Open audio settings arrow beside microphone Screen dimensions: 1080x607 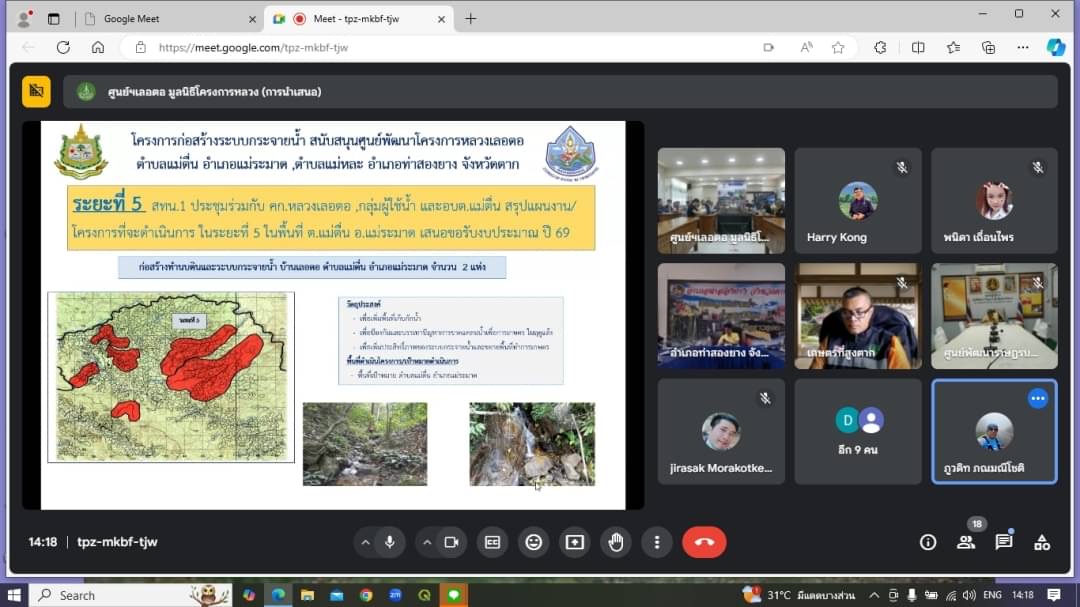(365, 542)
